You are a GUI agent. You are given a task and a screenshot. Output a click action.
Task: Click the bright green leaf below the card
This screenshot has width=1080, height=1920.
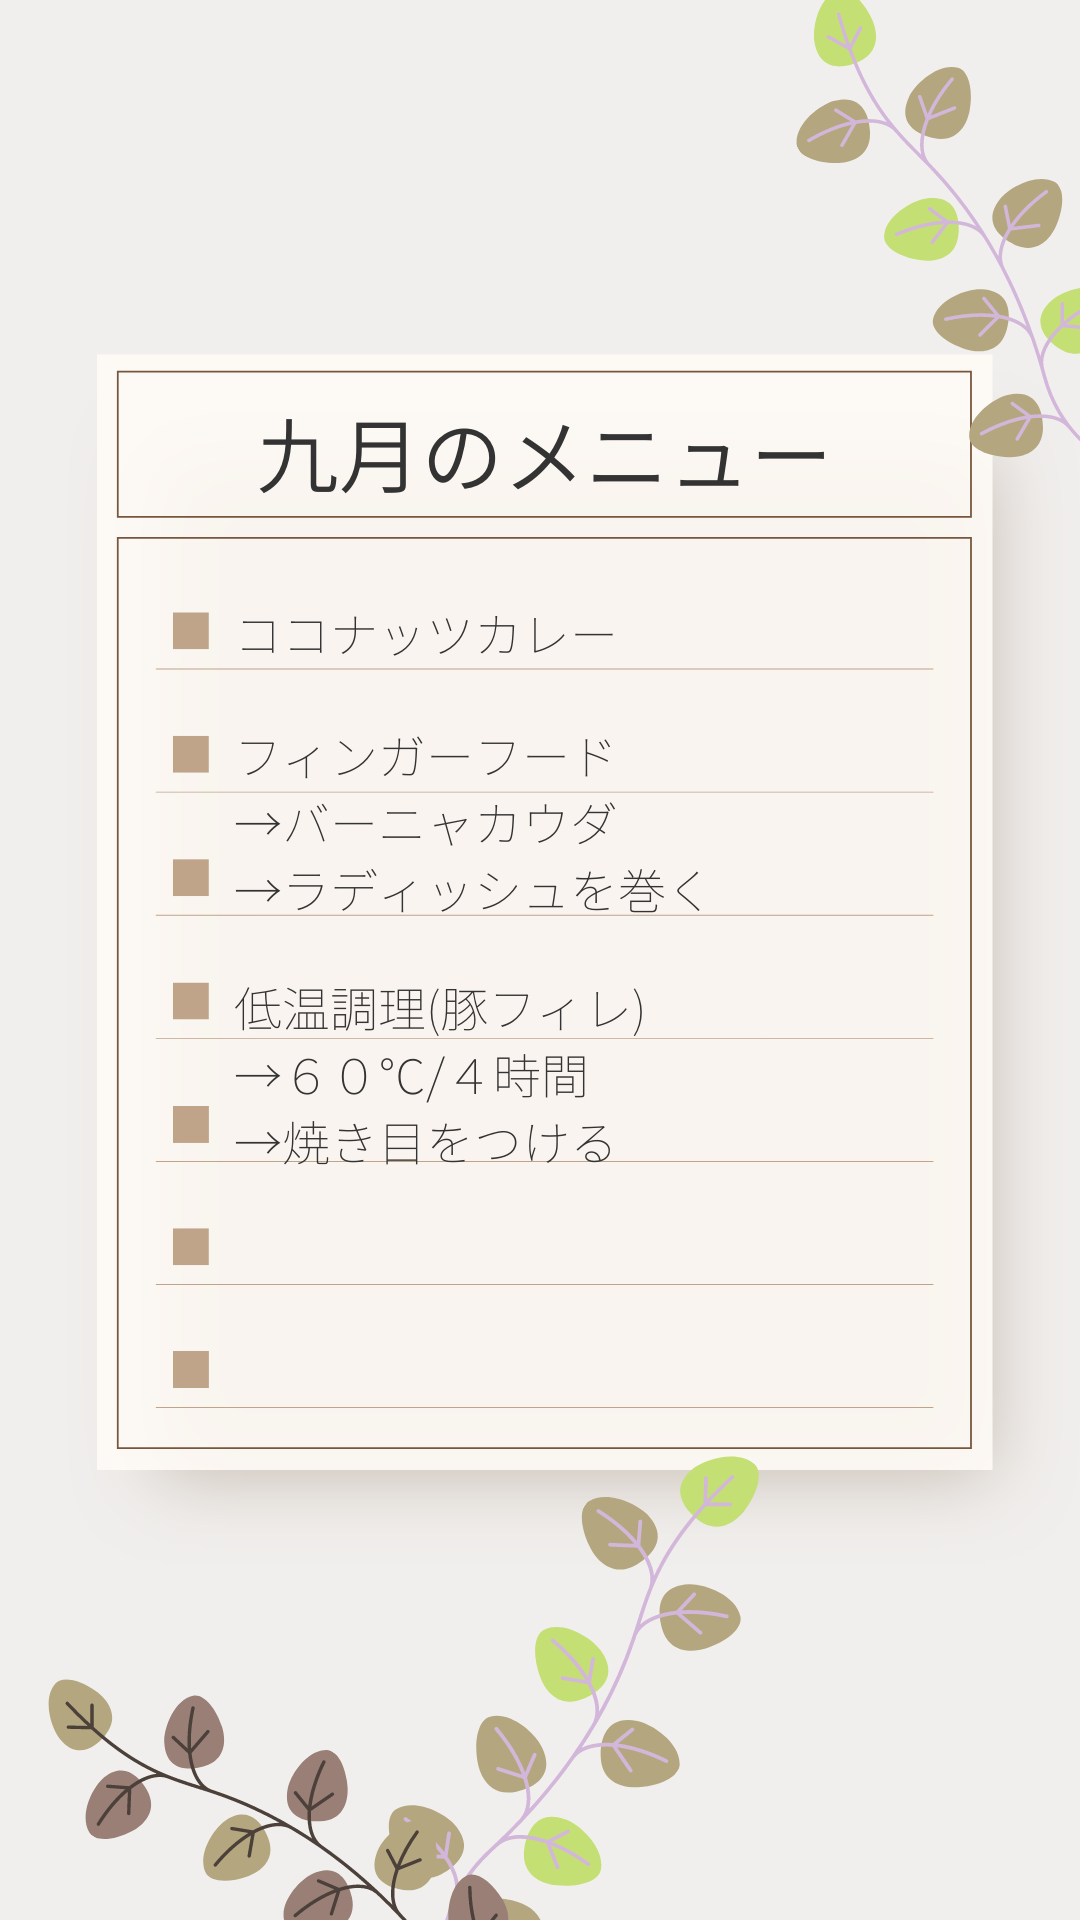pos(719,1491)
